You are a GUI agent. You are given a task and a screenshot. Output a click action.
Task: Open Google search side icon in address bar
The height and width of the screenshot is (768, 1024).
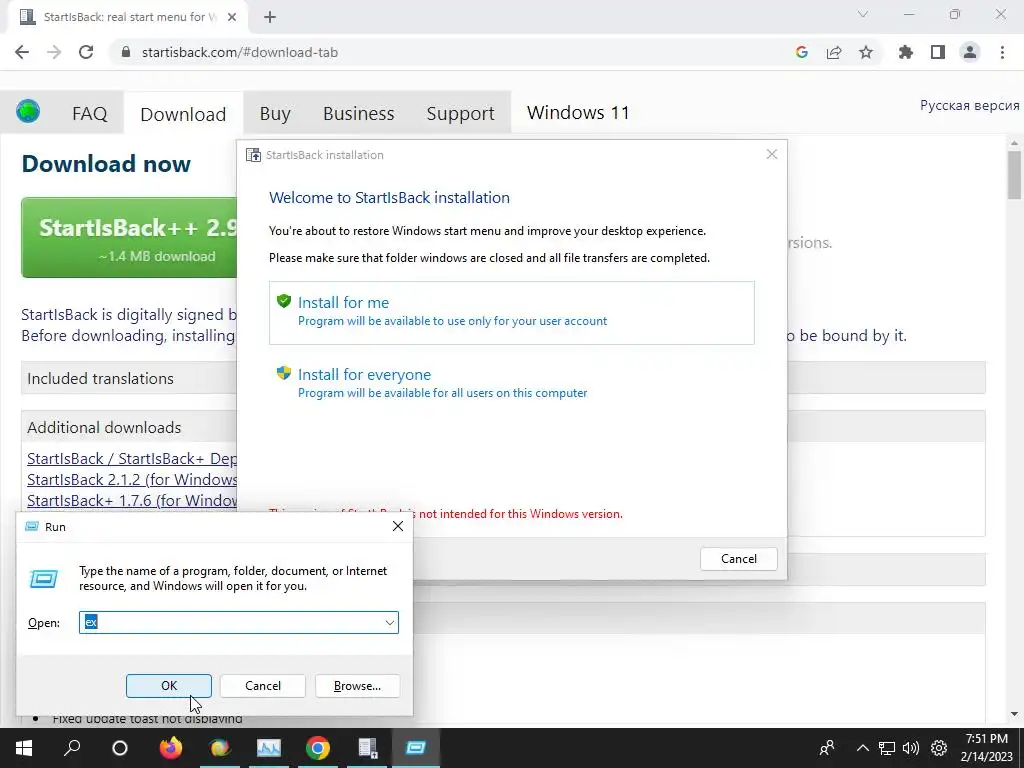[802, 52]
